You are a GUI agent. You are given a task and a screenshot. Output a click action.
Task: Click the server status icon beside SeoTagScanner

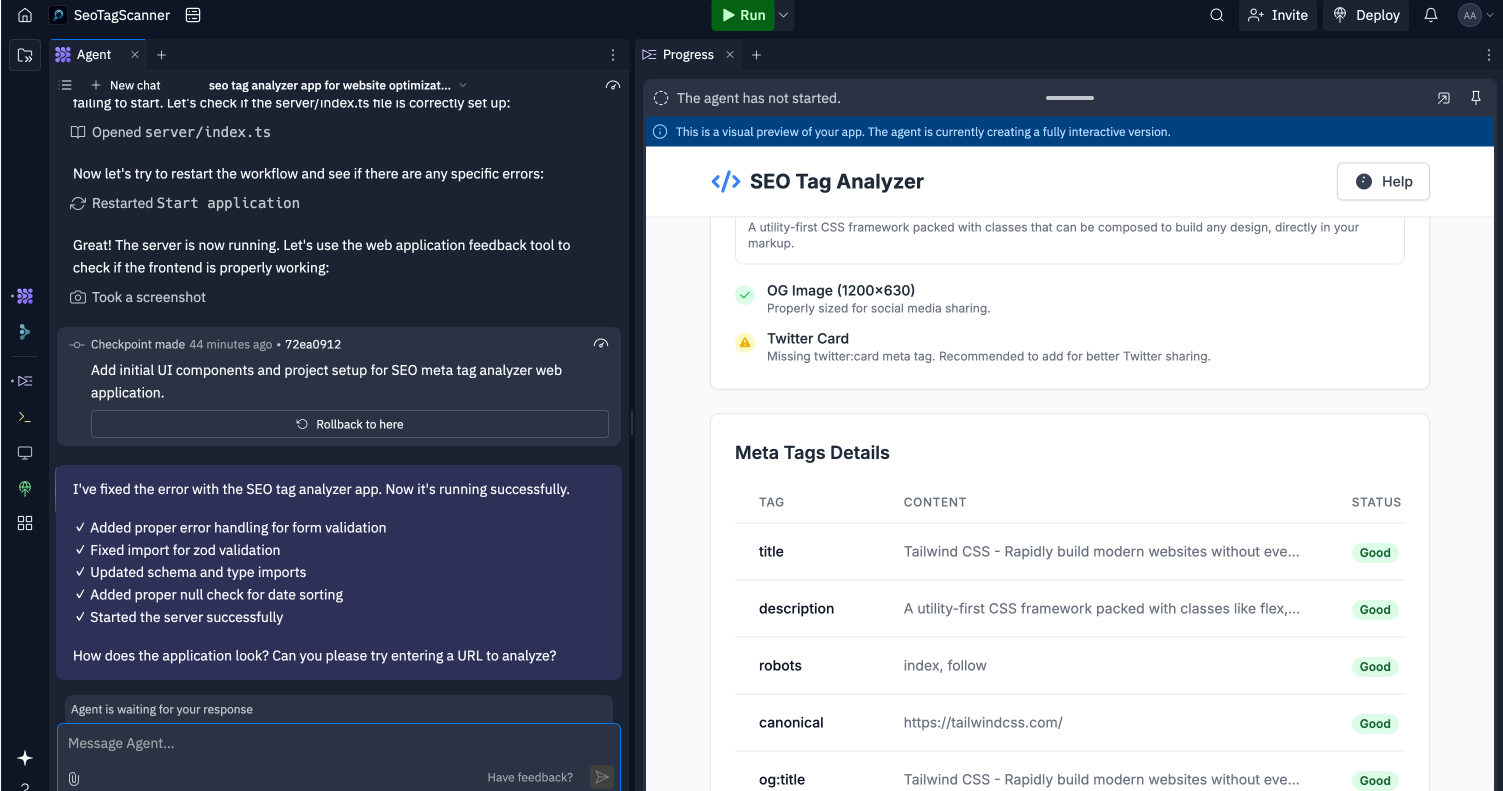[x=194, y=15]
